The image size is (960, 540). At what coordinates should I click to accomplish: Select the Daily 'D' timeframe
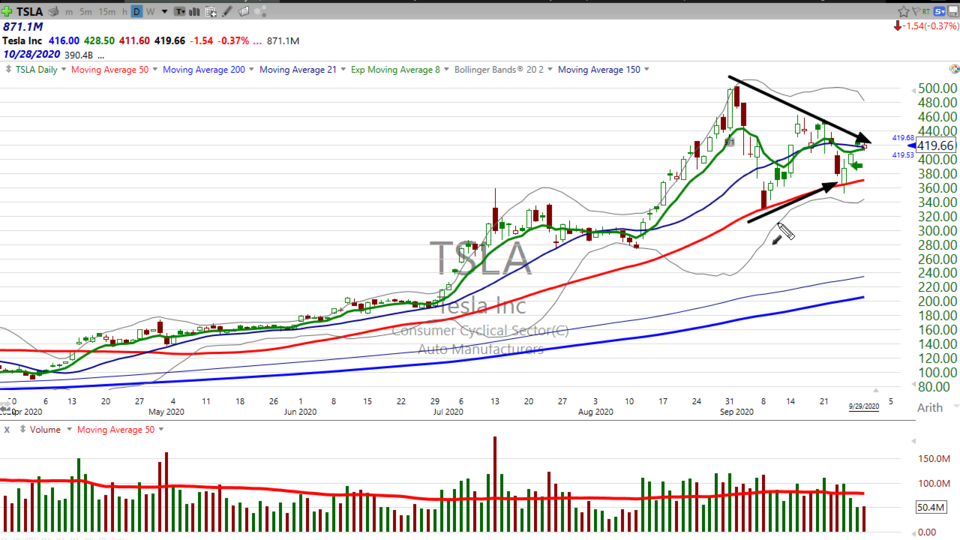(x=137, y=12)
